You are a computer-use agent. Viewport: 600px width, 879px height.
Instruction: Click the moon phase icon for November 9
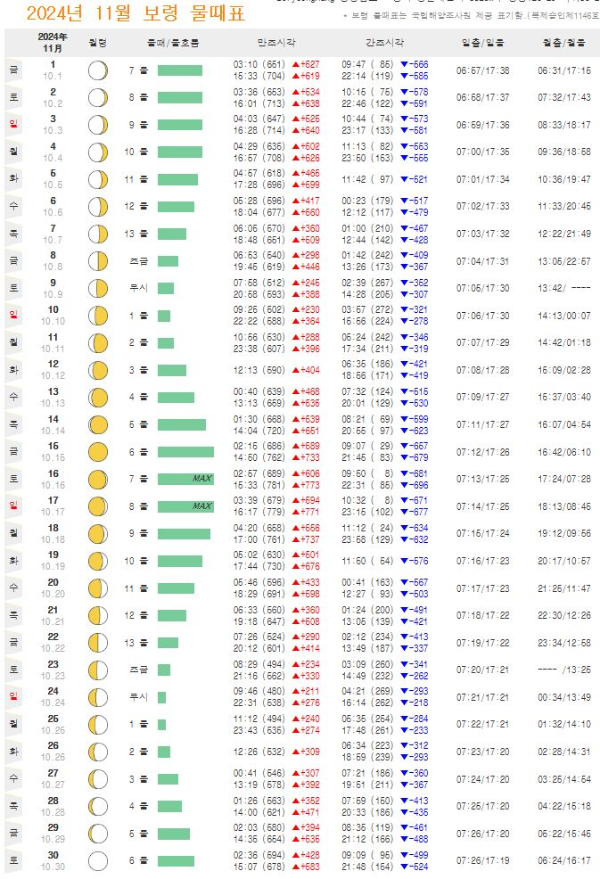click(98, 289)
